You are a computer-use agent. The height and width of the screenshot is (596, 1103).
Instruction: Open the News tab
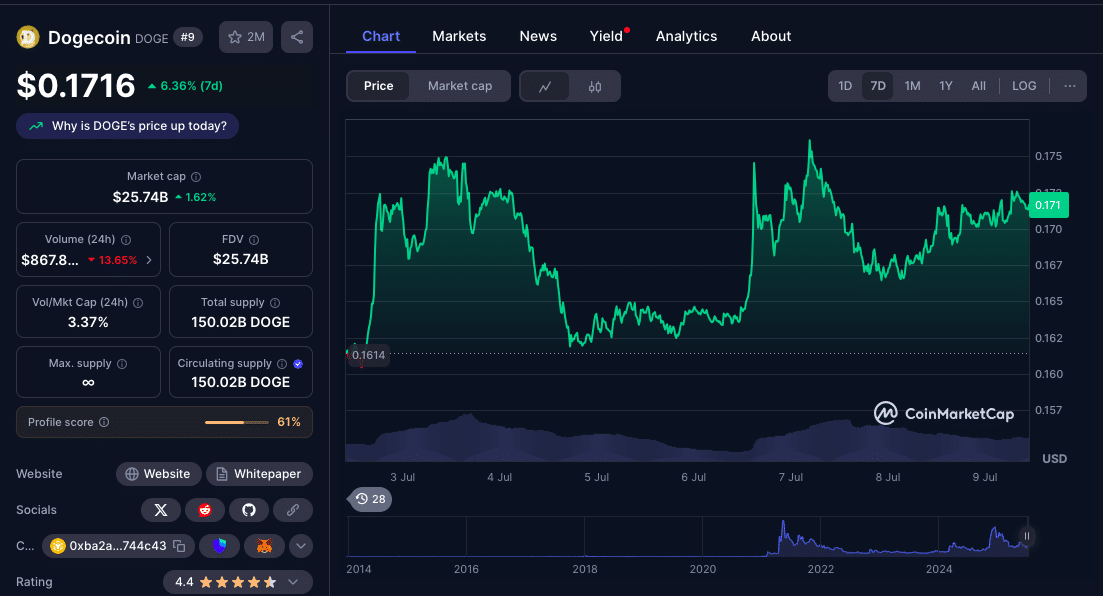[x=538, y=37]
